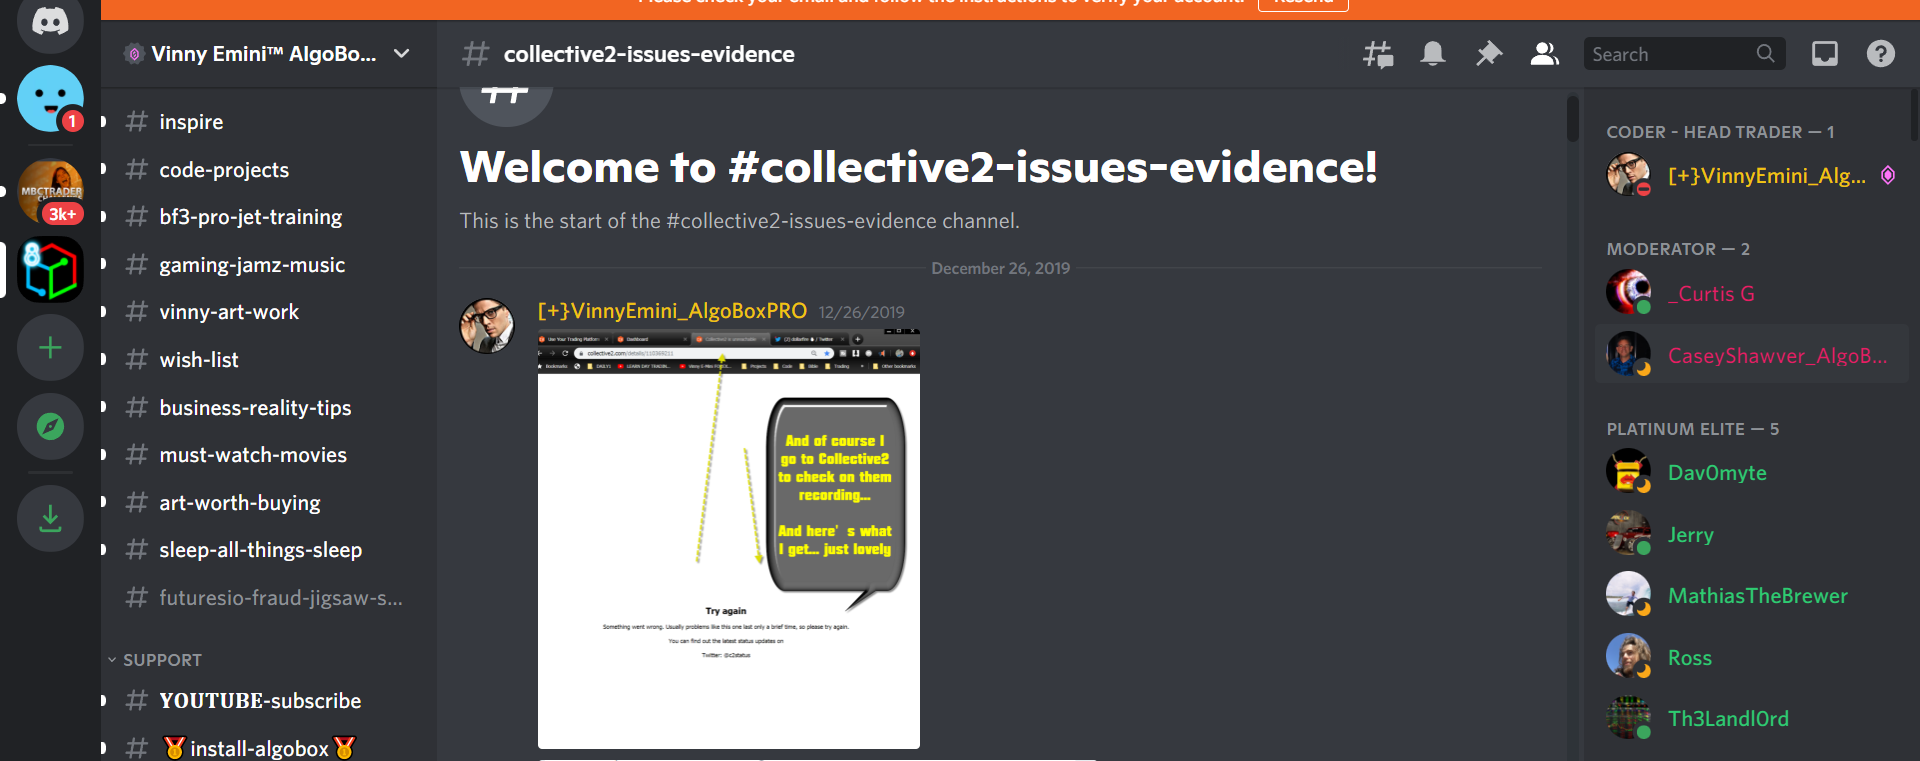
Task: Select Dav0myte in member list
Action: point(1752,473)
